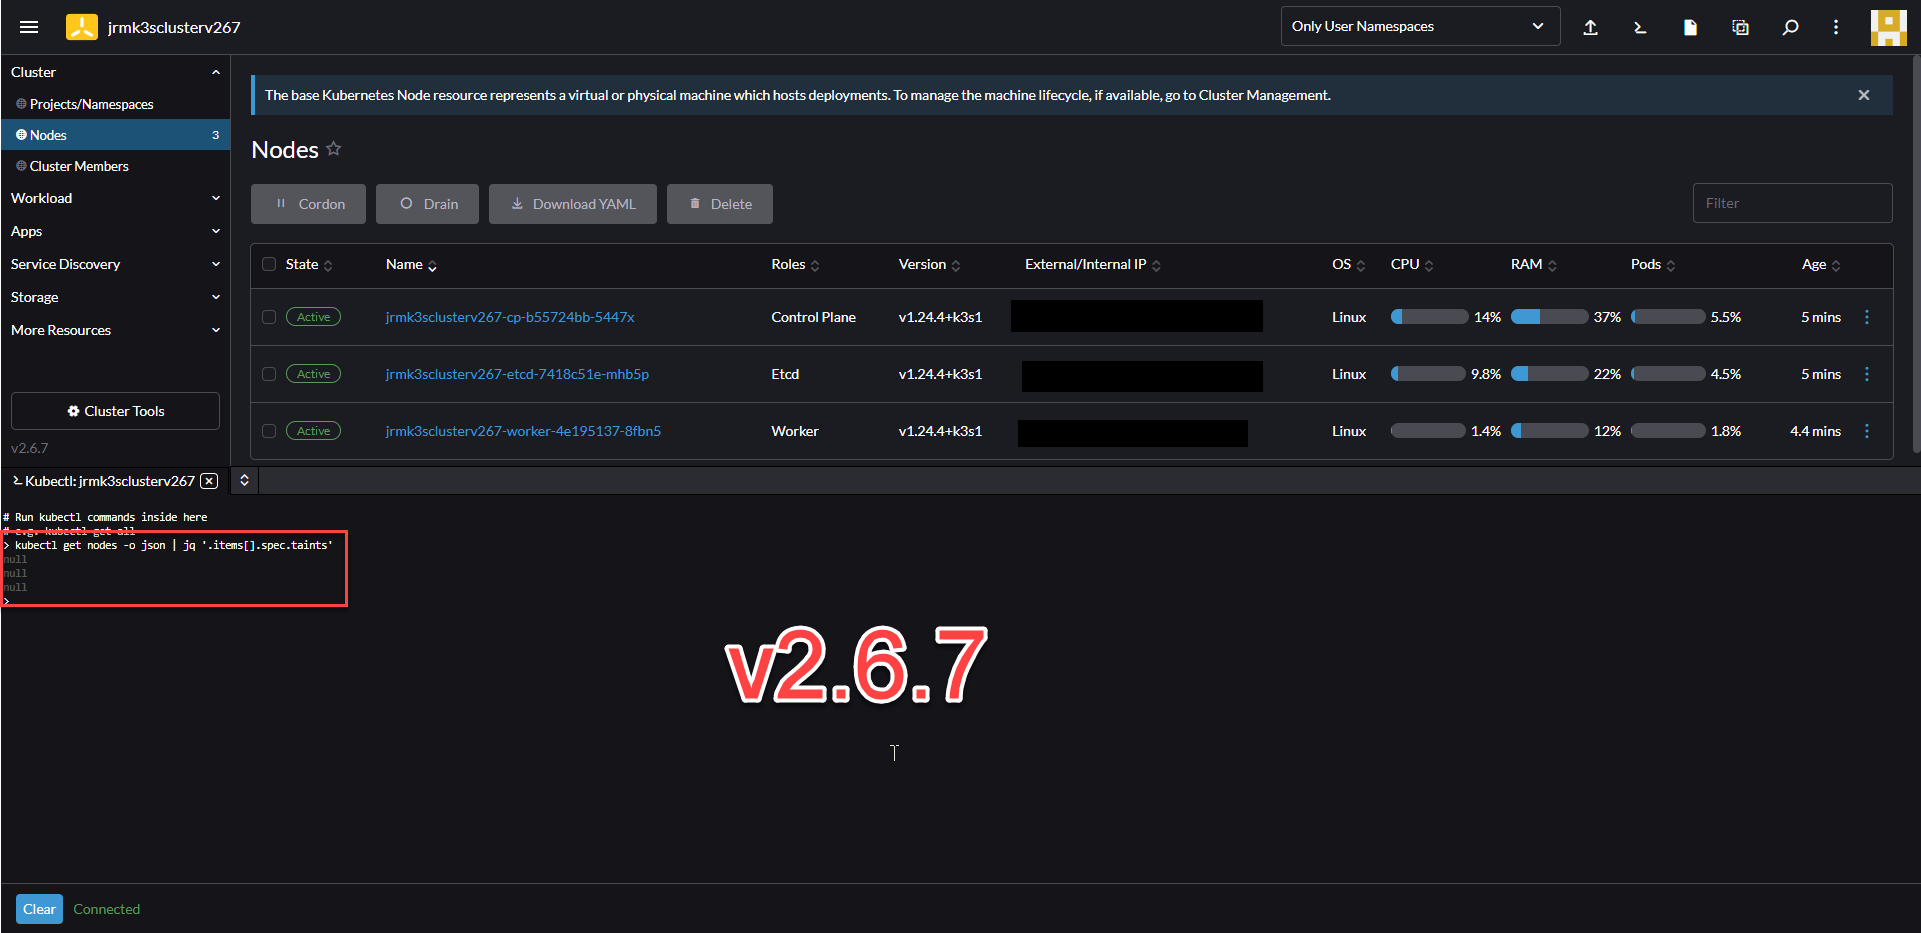Open the resource search
The image size is (1921, 933).
click(1790, 27)
